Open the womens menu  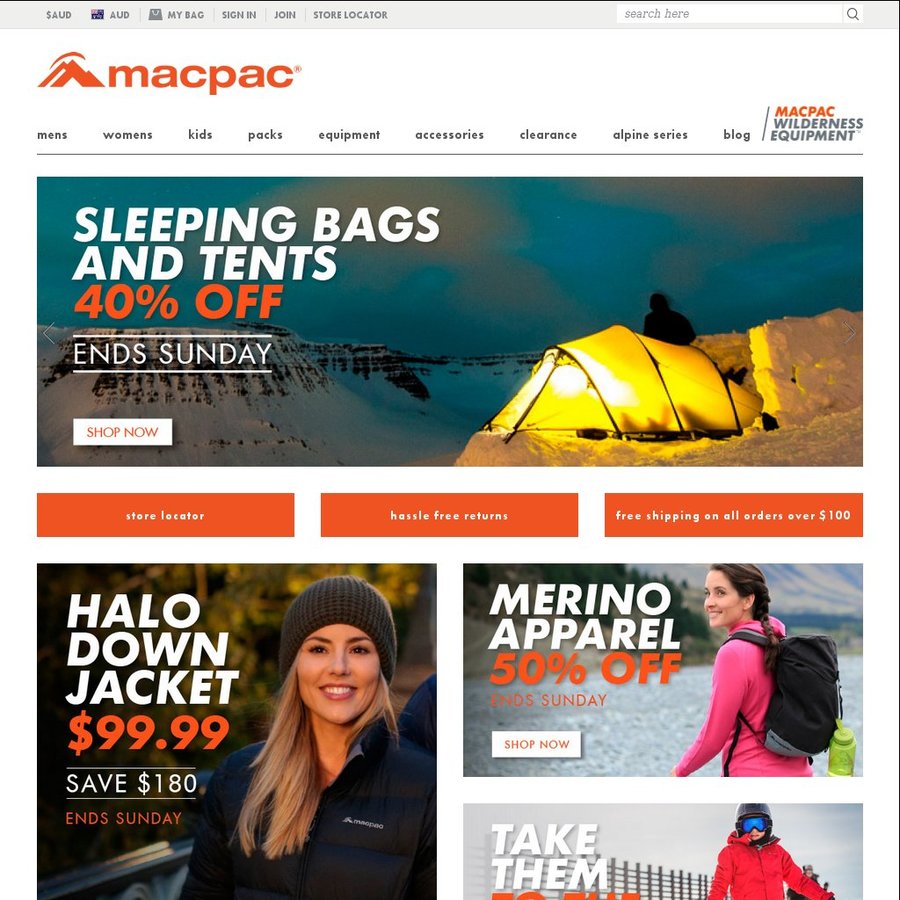(127, 135)
